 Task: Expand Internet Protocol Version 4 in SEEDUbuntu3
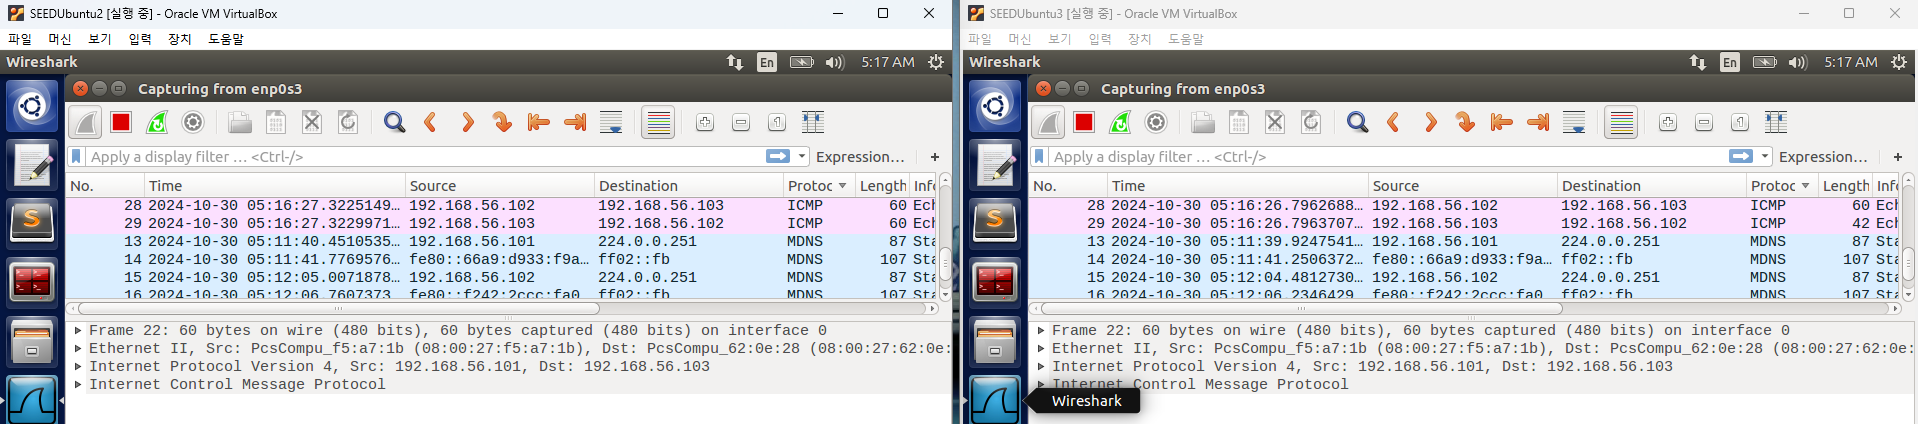1041,366
